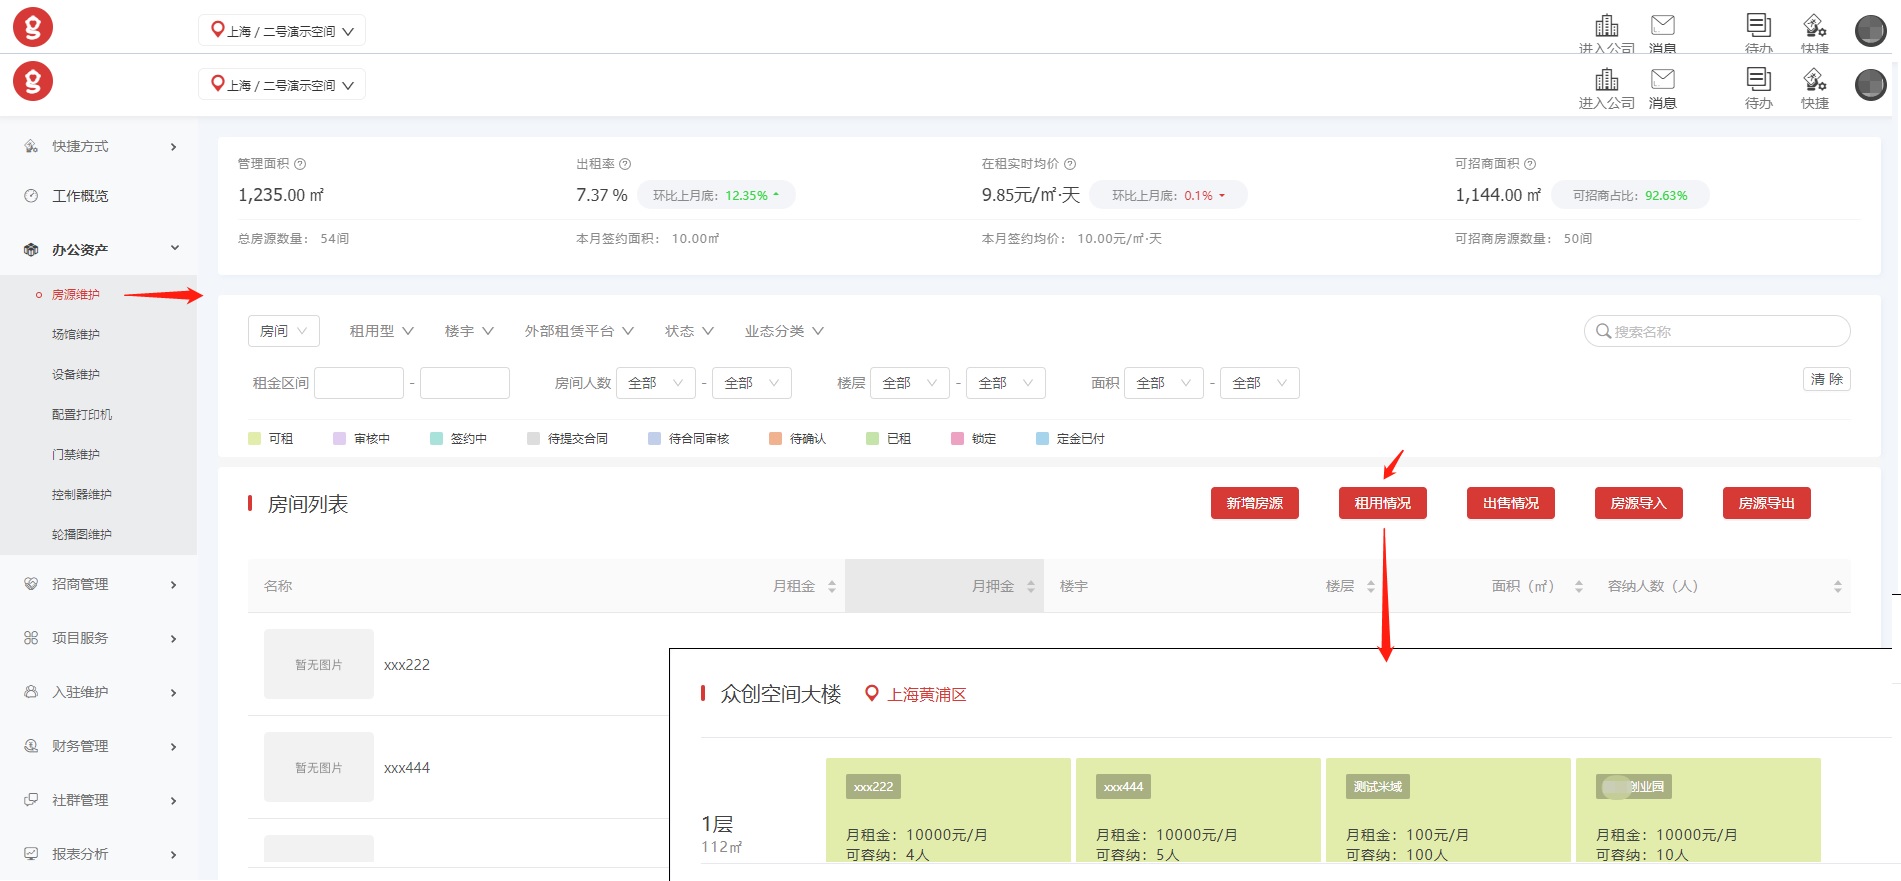Select 设备维护 submenu item
Image resolution: width=1901 pixels, height=881 pixels.
click(76, 375)
